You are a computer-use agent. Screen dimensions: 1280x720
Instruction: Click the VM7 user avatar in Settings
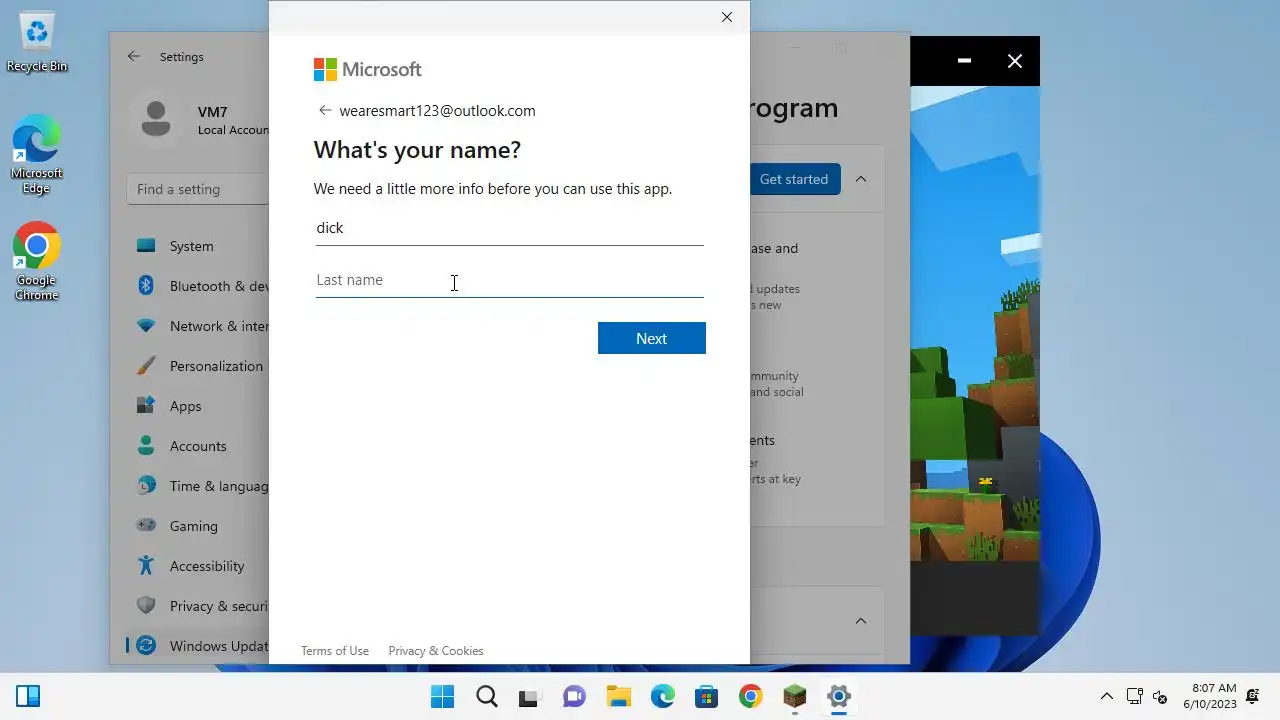point(155,120)
